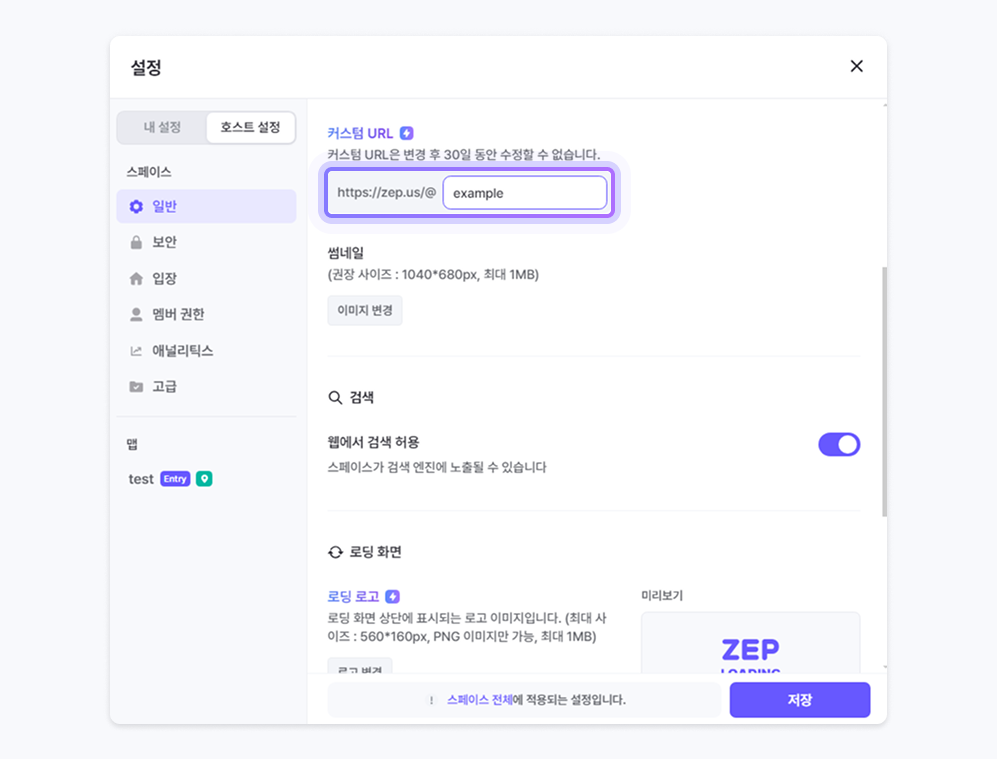Select the test map entry

click(142, 479)
